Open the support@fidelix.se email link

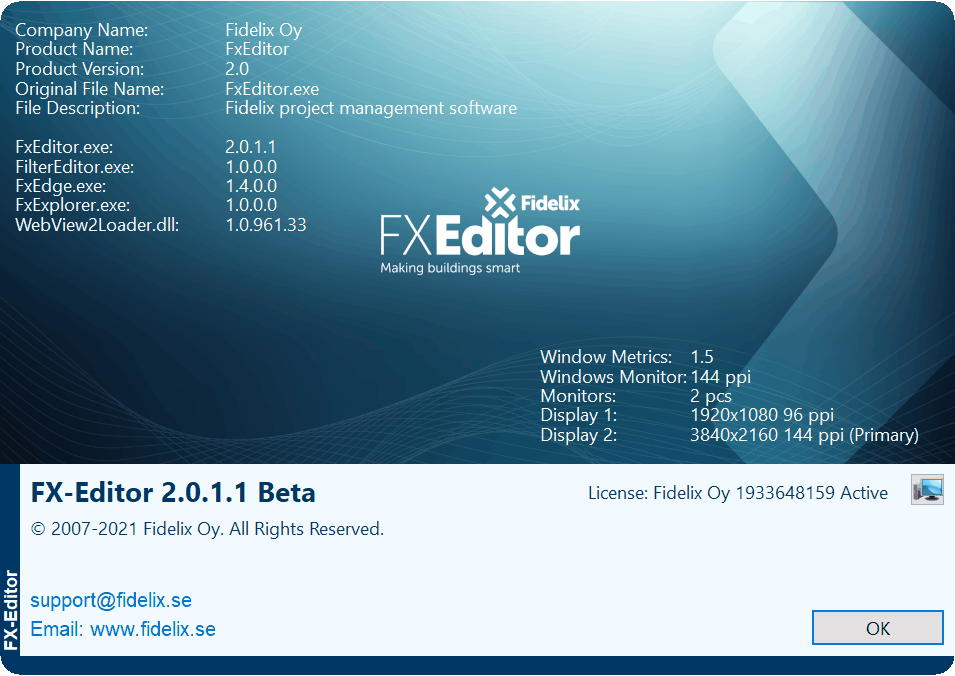pyautogui.click(x=111, y=600)
